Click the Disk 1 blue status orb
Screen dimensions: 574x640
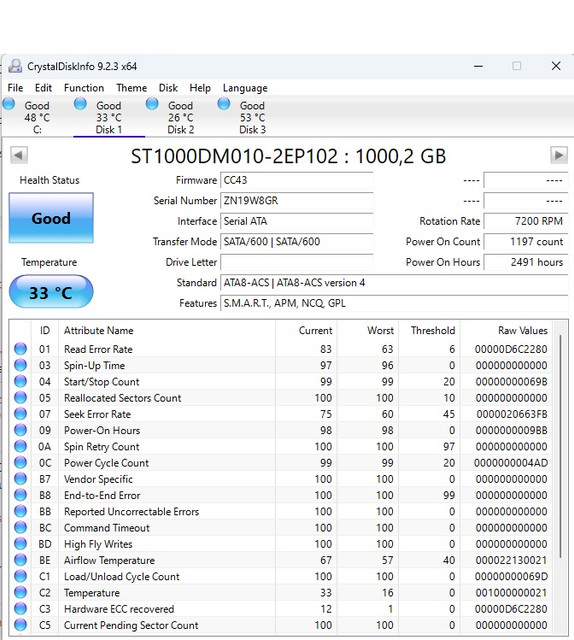pyautogui.click(x=80, y=104)
